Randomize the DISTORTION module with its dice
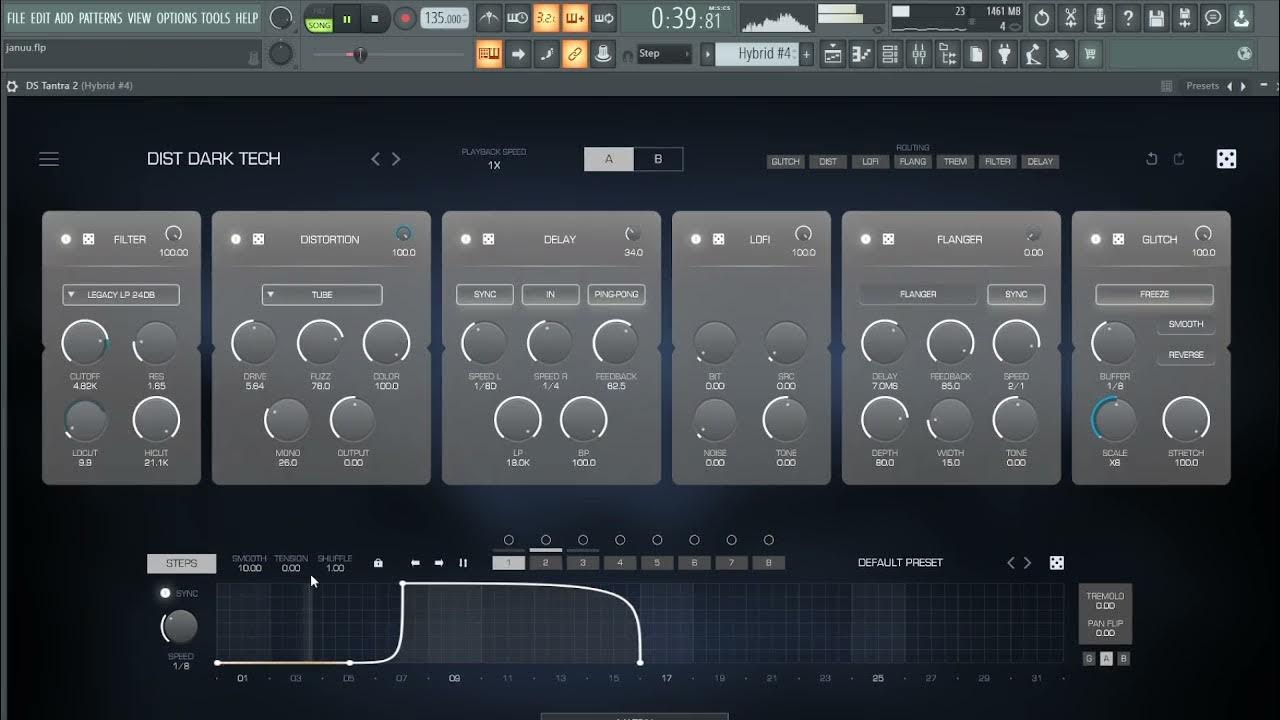 tap(258, 239)
